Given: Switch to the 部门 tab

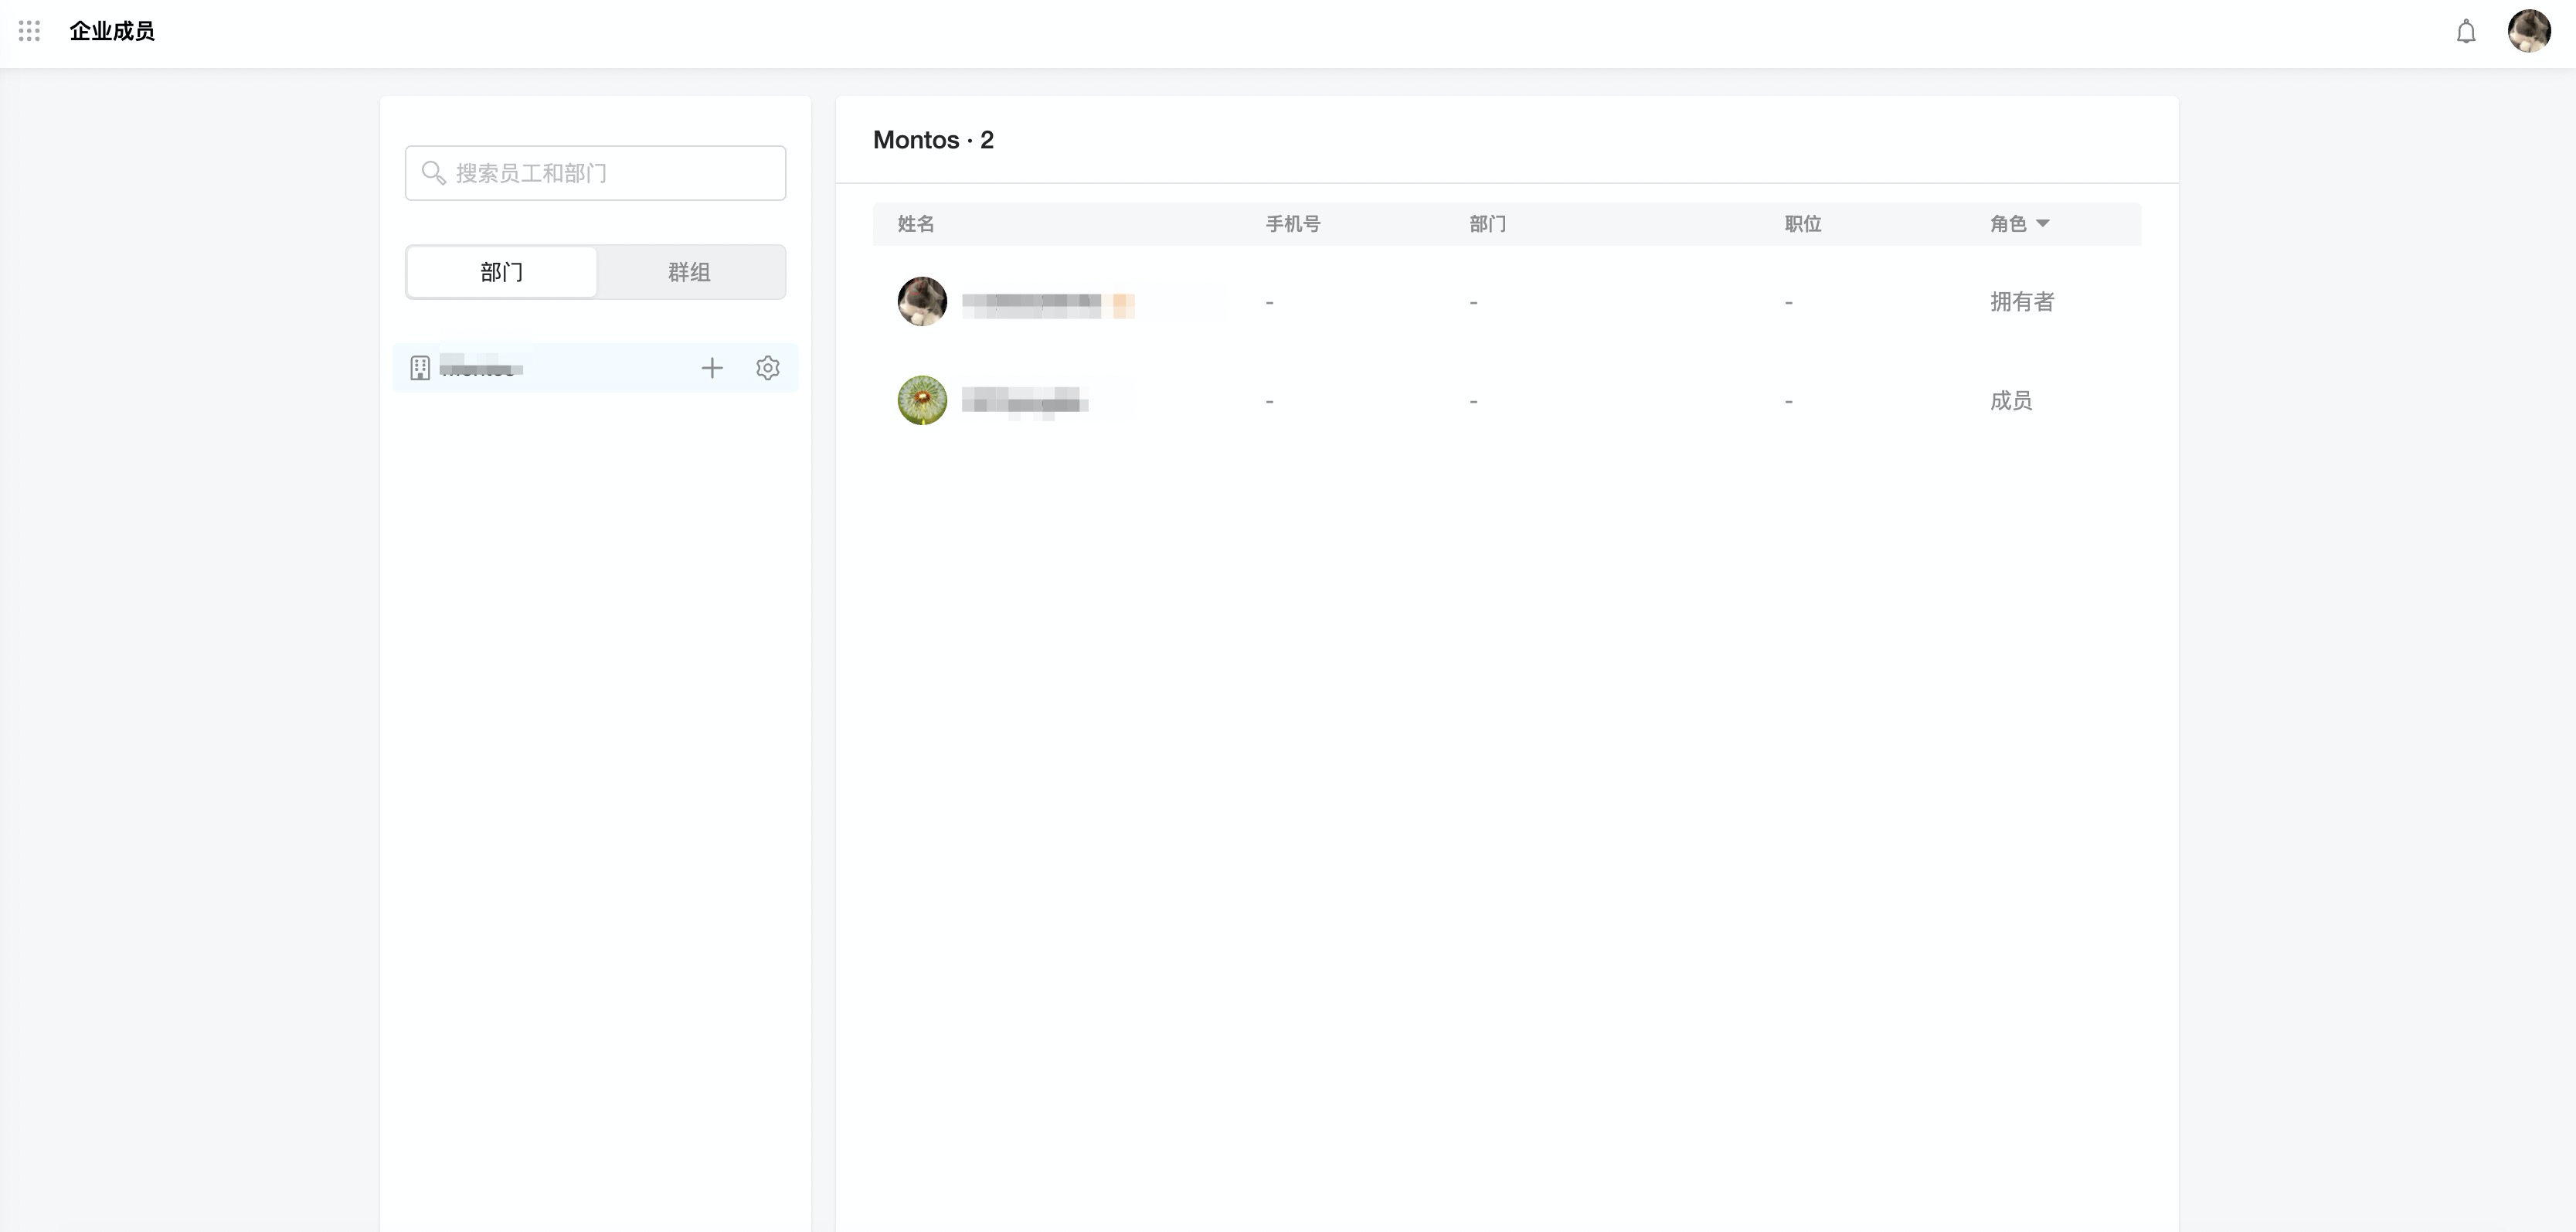Looking at the screenshot, I should [502, 272].
